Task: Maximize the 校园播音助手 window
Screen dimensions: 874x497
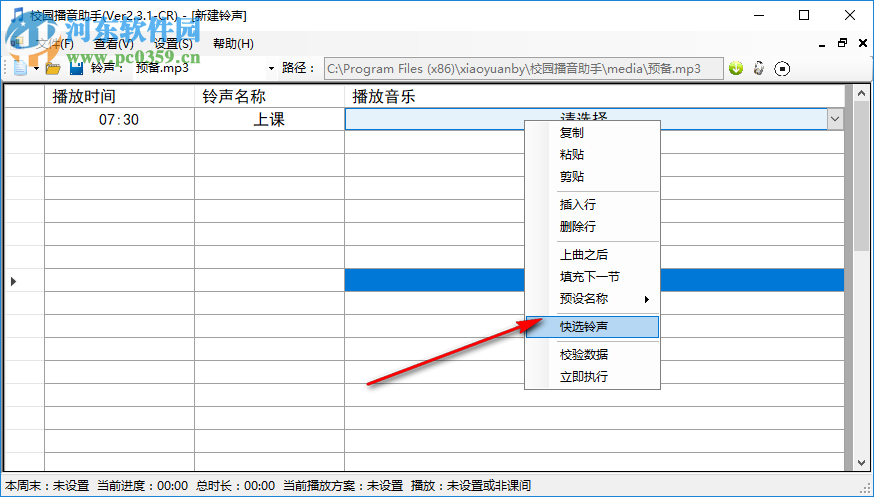Action: (804, 16)
